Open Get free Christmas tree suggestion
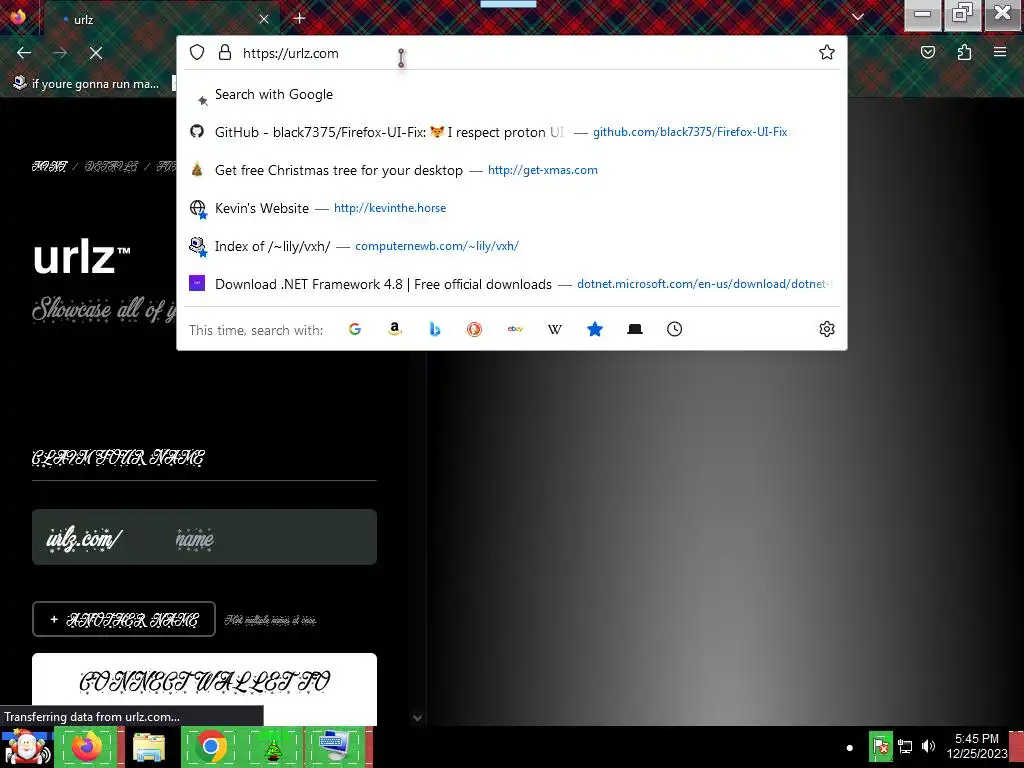 tap(512, 170)
